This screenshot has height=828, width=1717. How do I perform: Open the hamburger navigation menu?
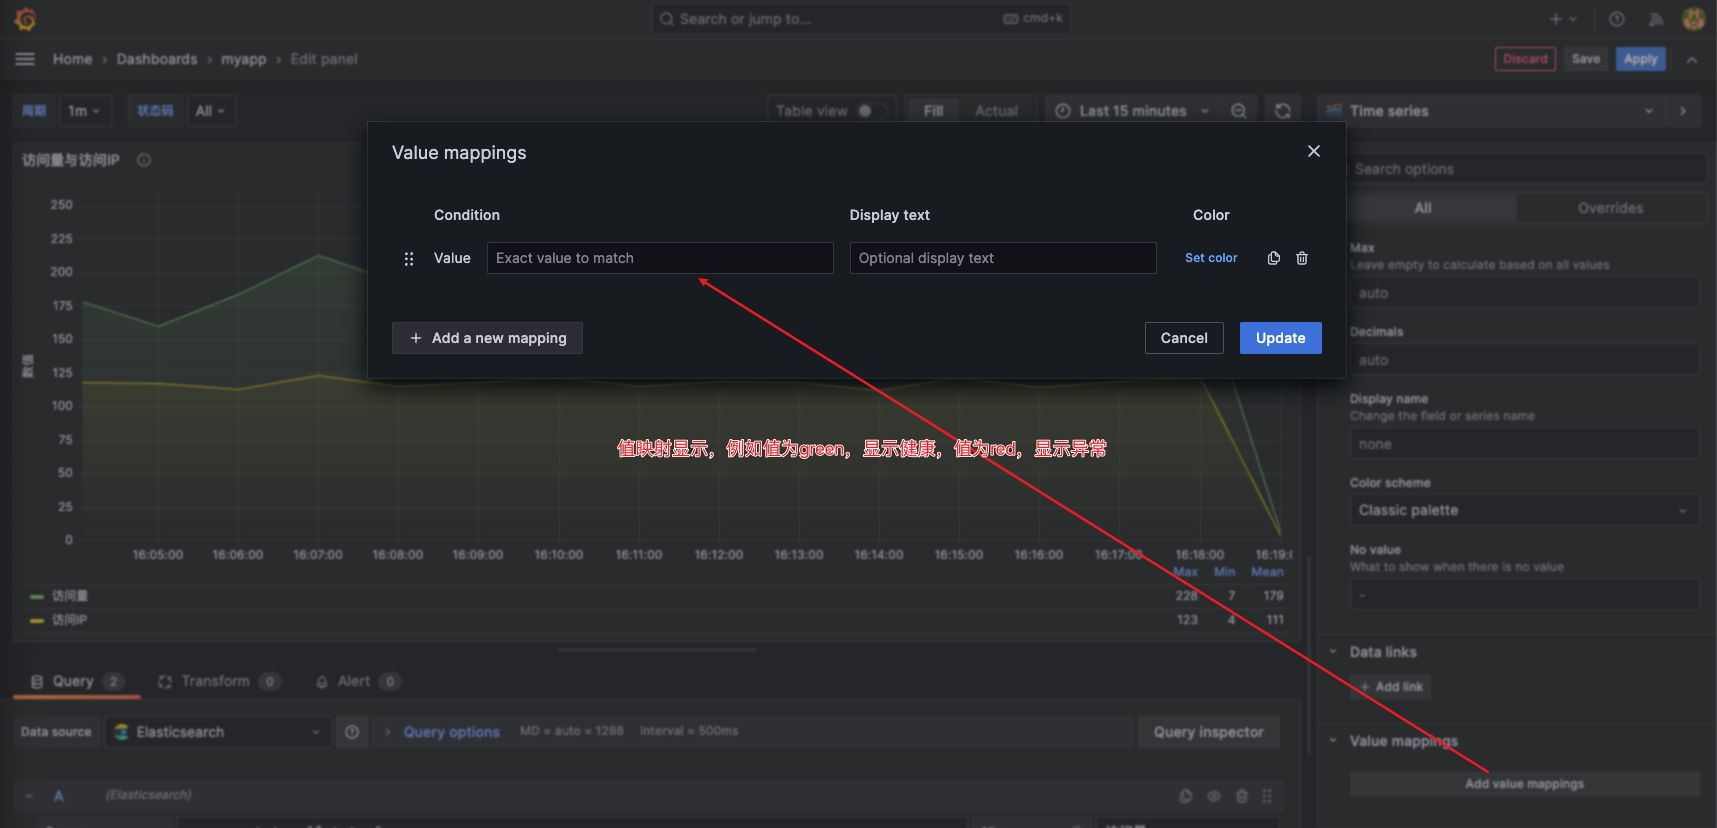pos(25,59)
